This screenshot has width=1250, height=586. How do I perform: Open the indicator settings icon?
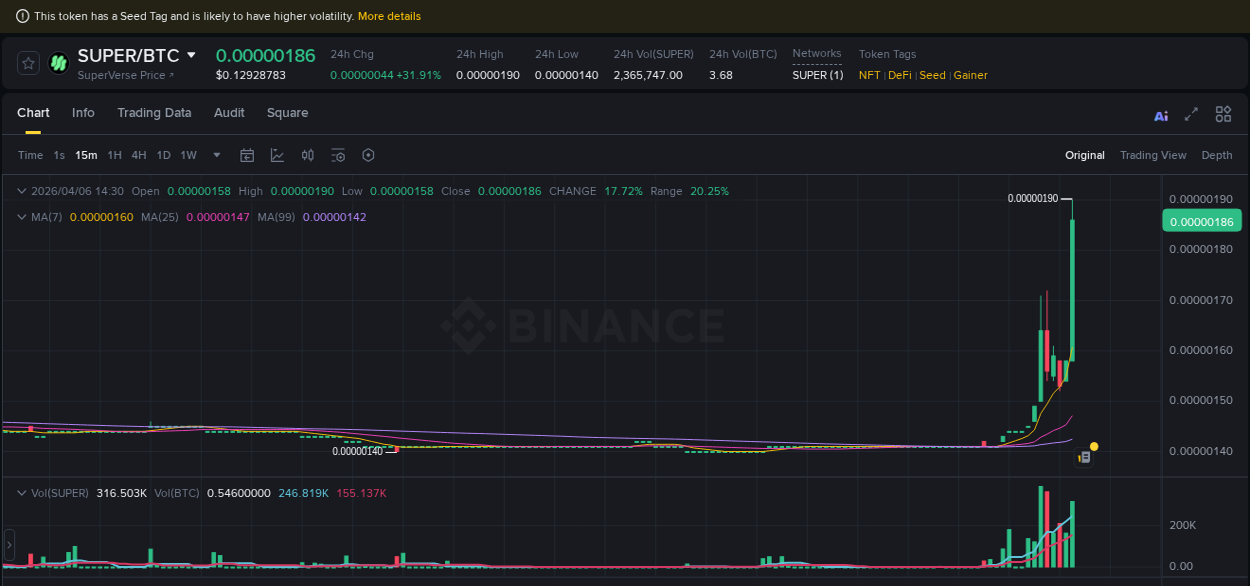click(x=337, y=155)
